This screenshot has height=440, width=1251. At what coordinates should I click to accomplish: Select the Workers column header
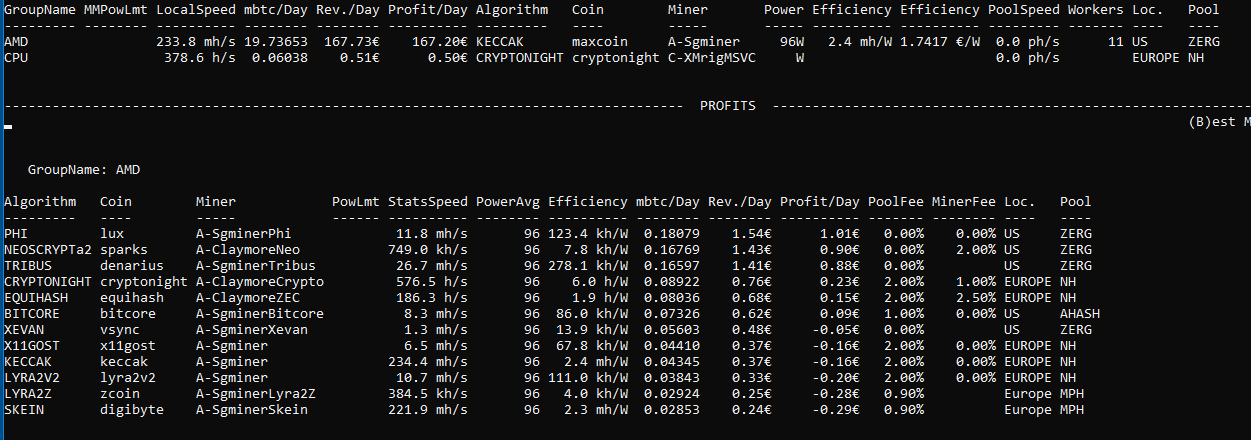[1096, 10]
